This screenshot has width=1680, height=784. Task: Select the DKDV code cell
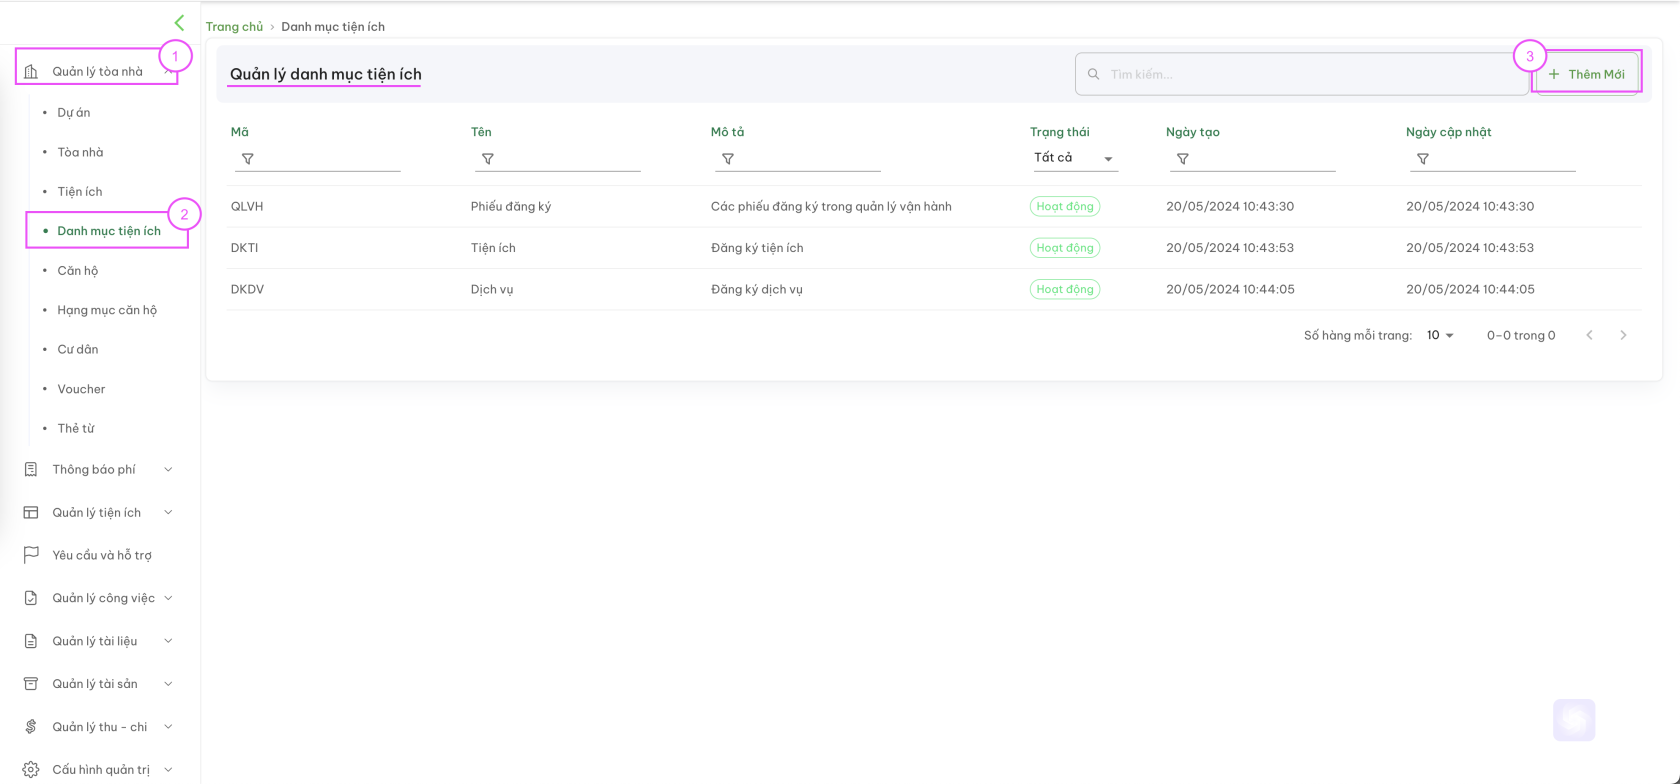247,289
